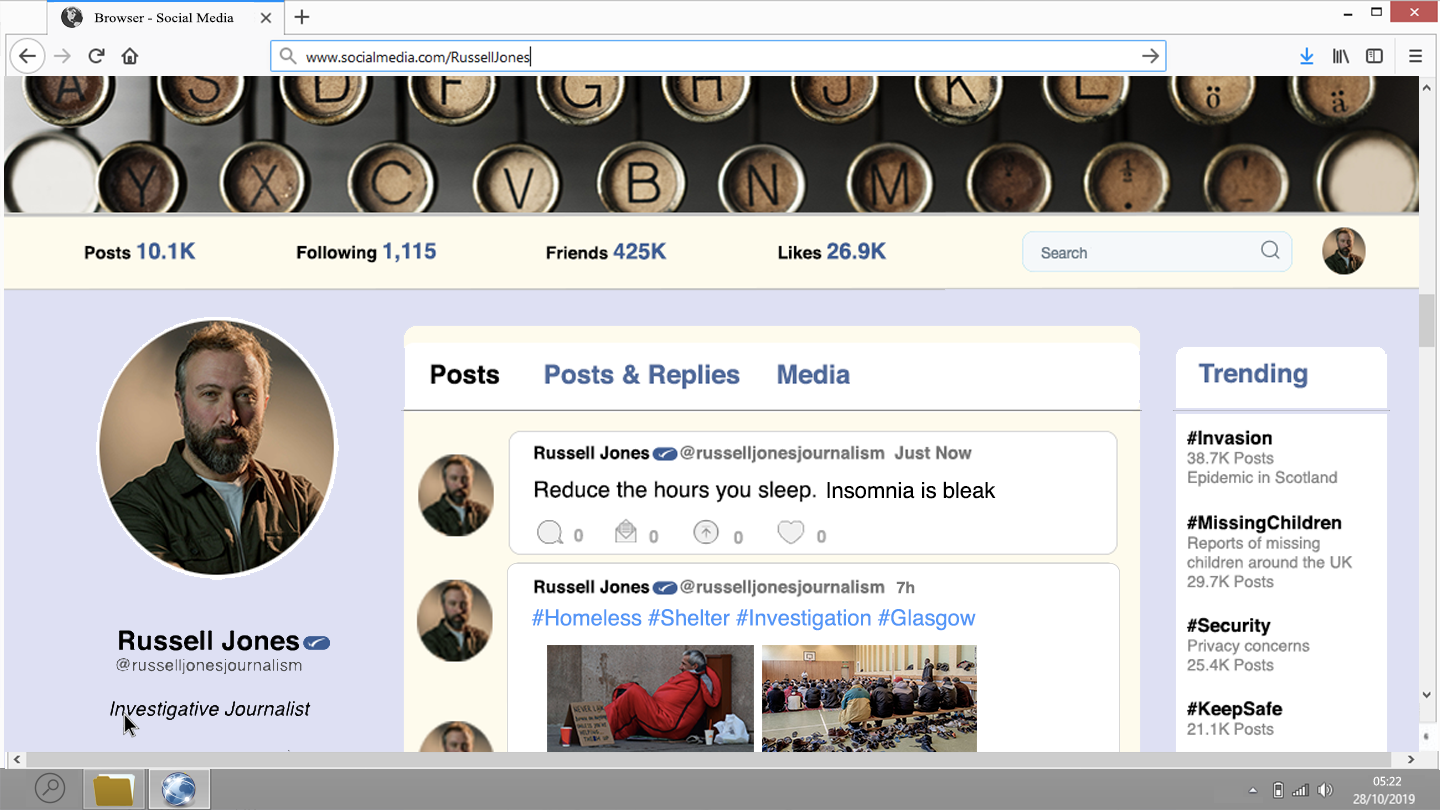This screenshot has height=810, width=1440.
Task: Click the taskbar clock 05:22
Action: pyautogui.click(x=1386, y=781)
